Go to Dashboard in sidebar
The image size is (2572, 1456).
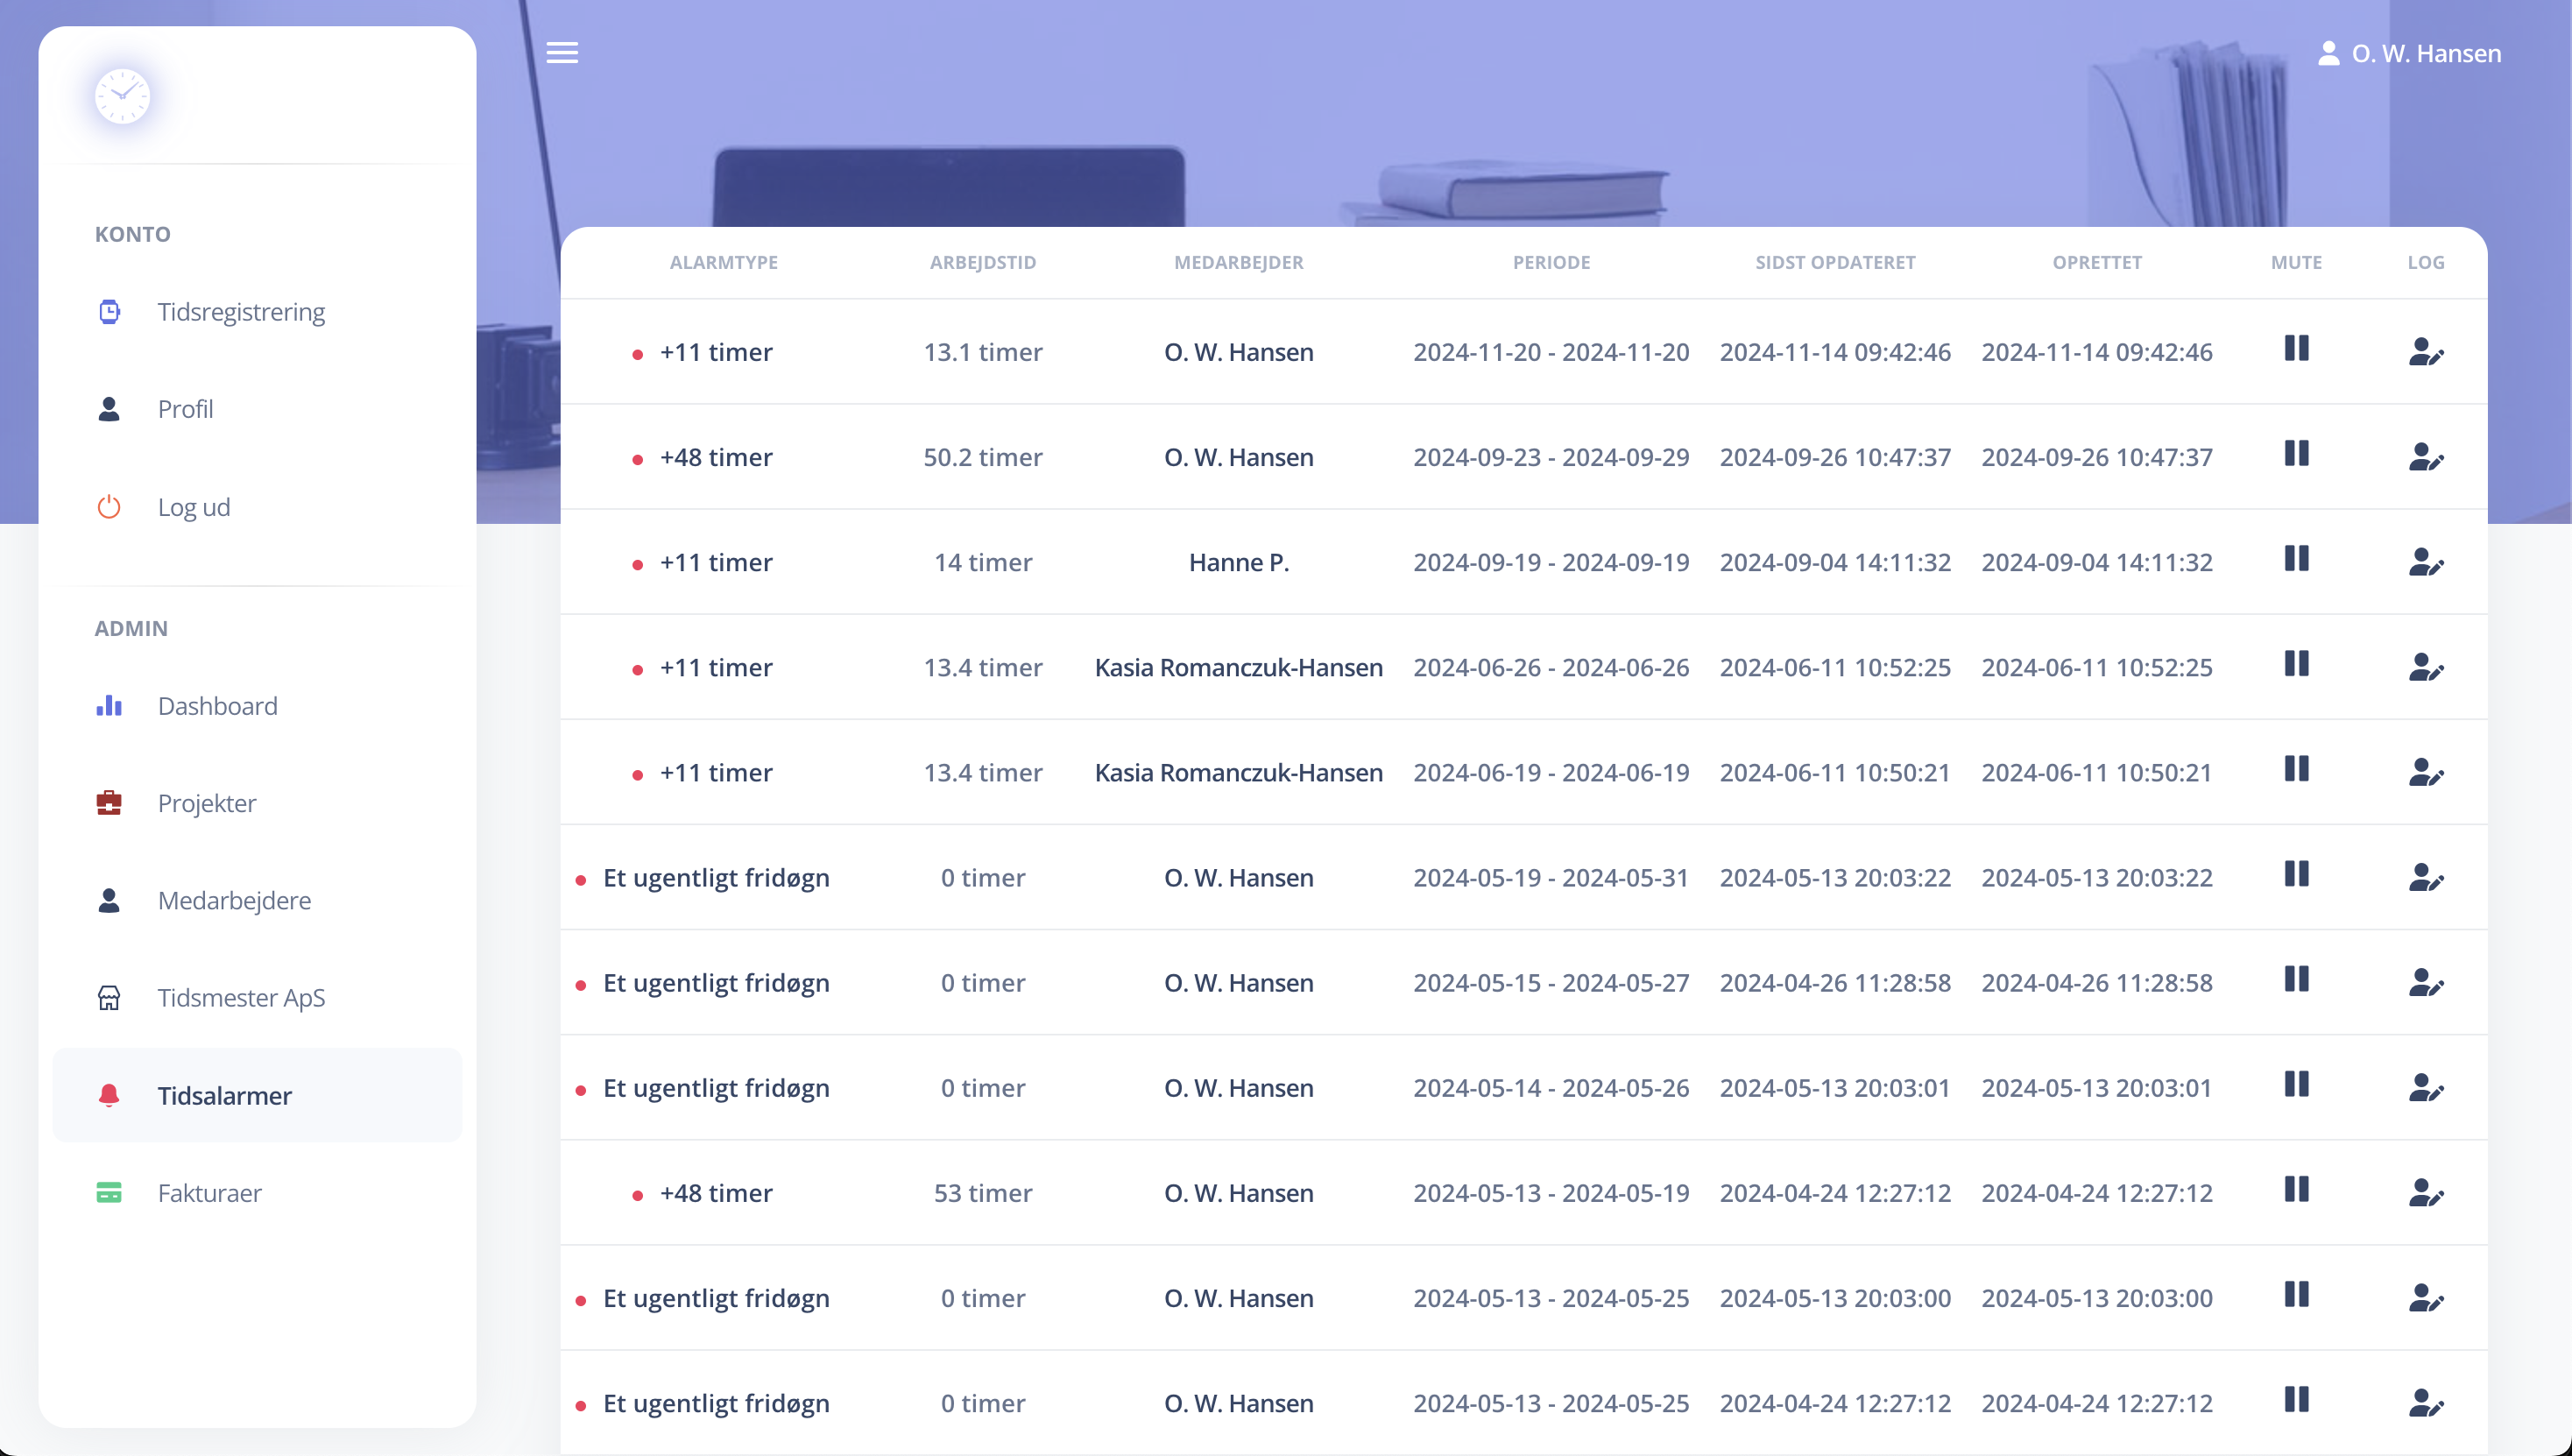(217, 706)
